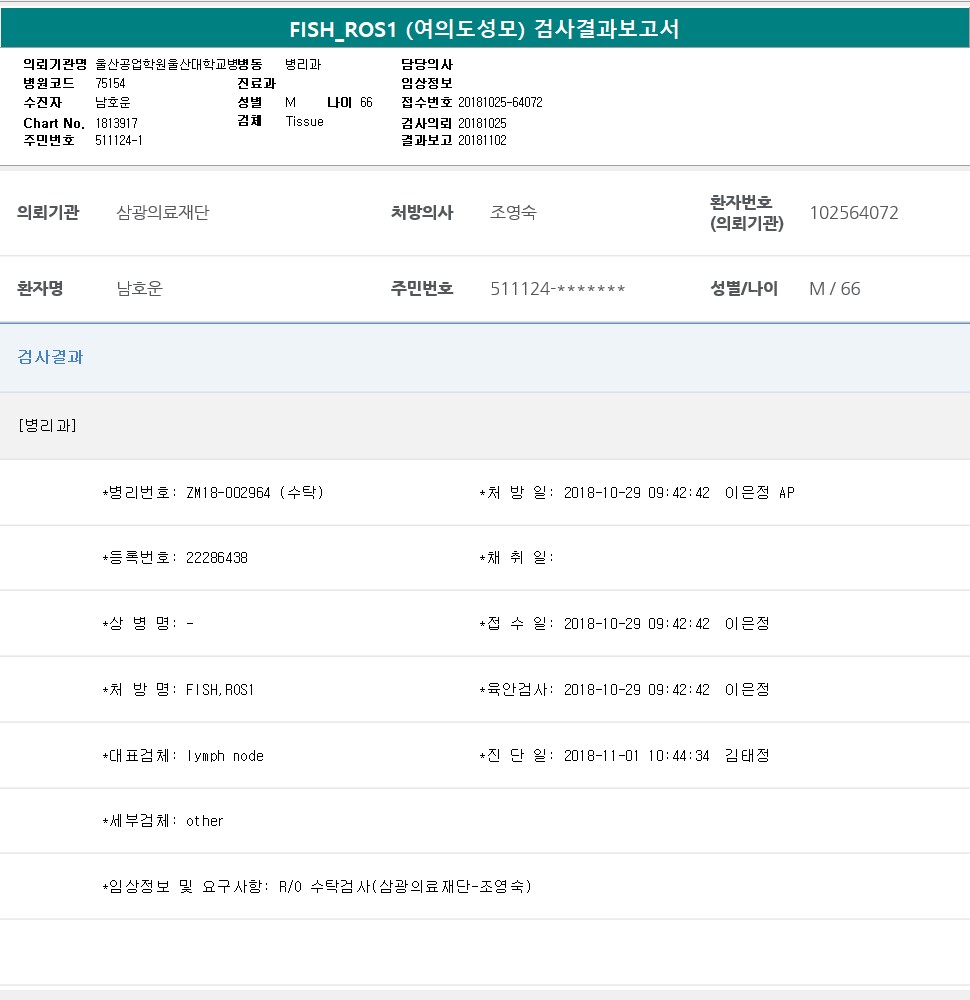This screenshot has height=1000, width=970.
Task: Click the Chart No. 1813917 value
Action: [x=116, y=123]
